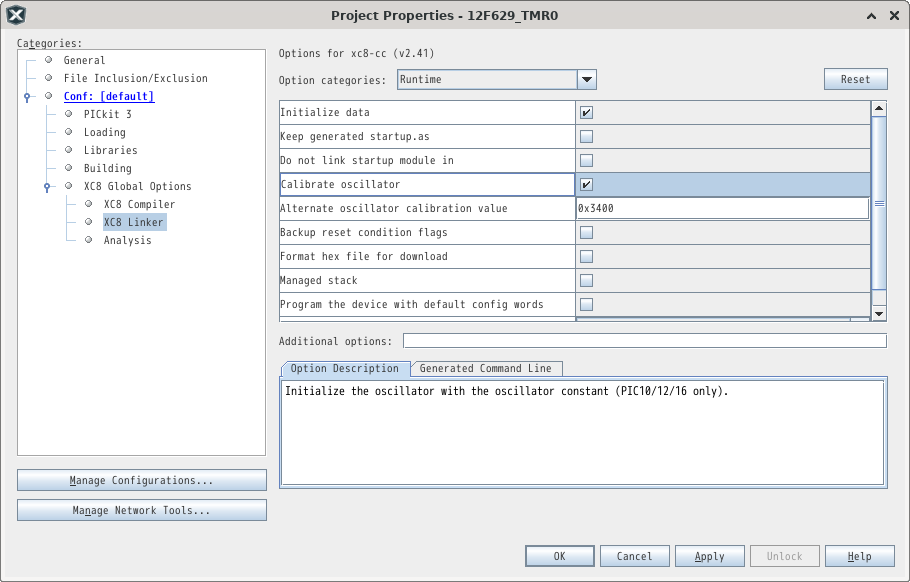This screenshot has height=582, width=910.
Task: Click the Backup reset condition flags label
Action: click(x=364, y=233)
